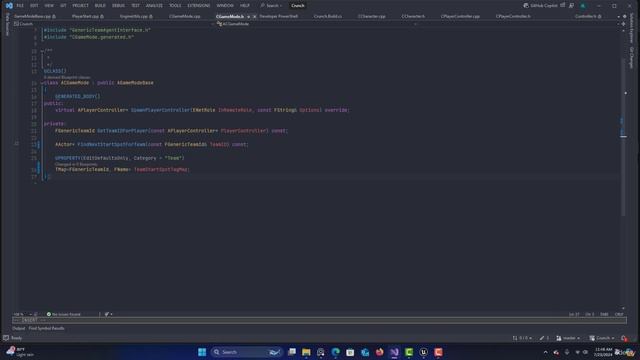Click the Visual Studio logo icon
This screenshot has height=360, width=640.
click(x=9, y=6)
